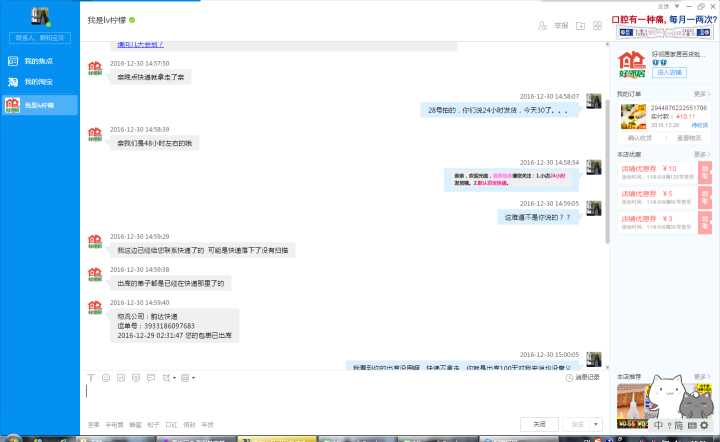This screenshot has height=442, width=720.
Task: Open the font formatting tool in chat toolbar
Action: click(x=91, y=378)
